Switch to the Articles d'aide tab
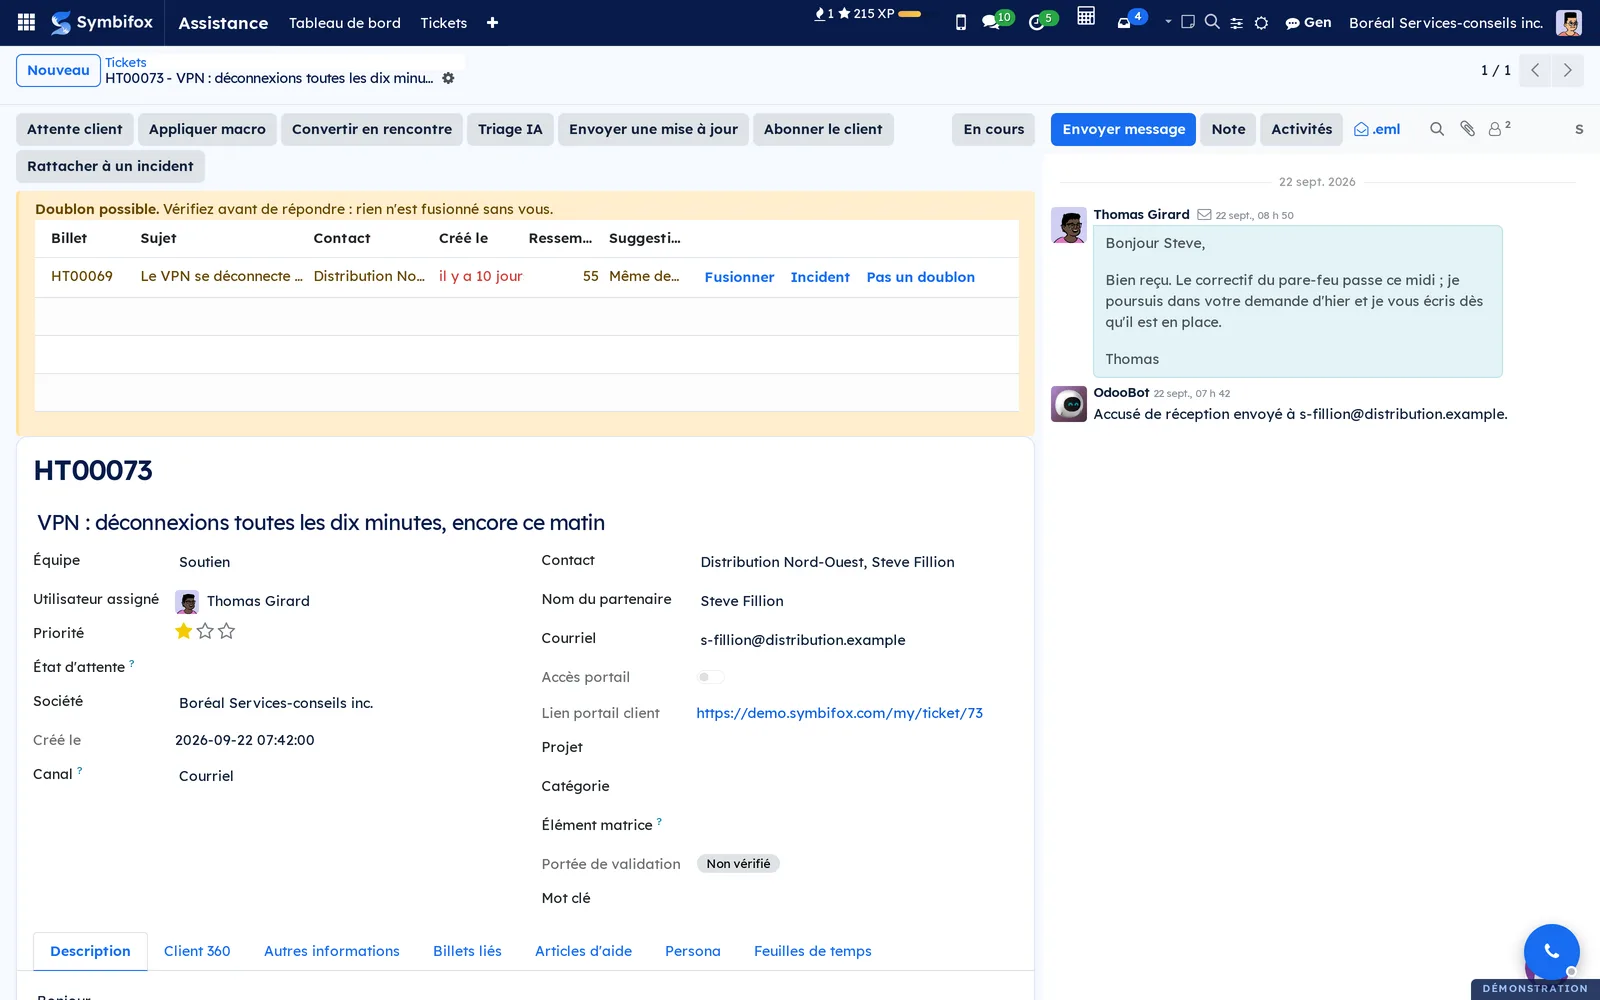The image size is (1600, 1000). click(x=583, y=951)
